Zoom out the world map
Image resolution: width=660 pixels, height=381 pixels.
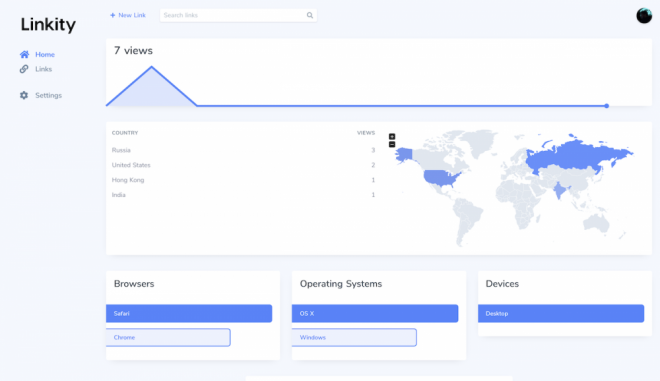pos(392,144)
